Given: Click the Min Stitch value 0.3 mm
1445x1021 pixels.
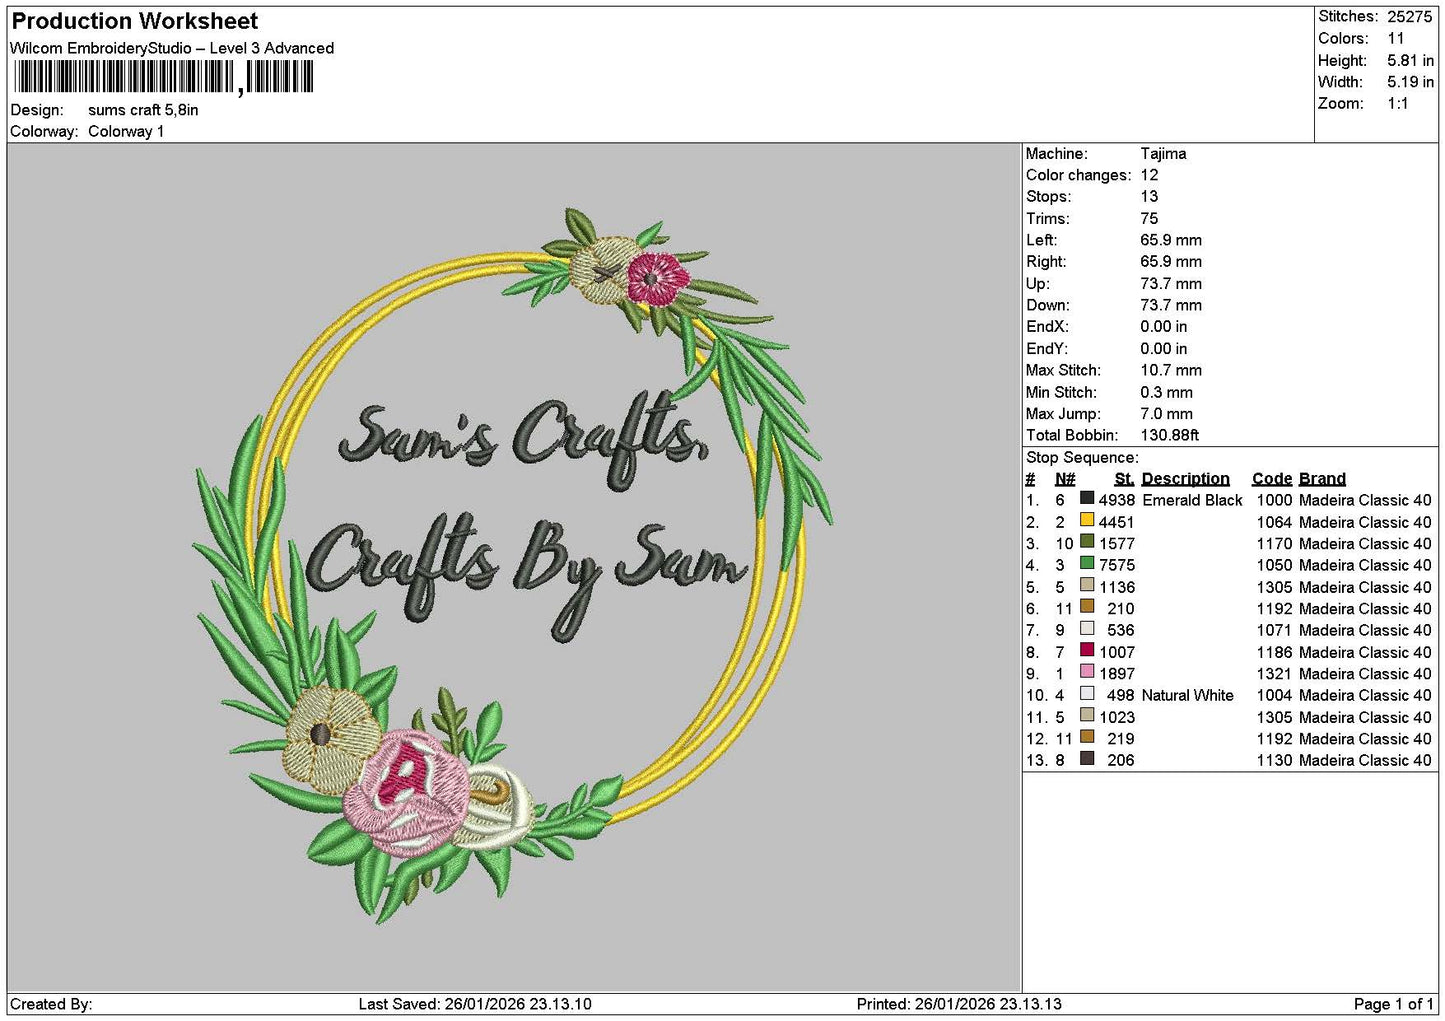Looking at the screenshot, I should tap(1166, 392).
